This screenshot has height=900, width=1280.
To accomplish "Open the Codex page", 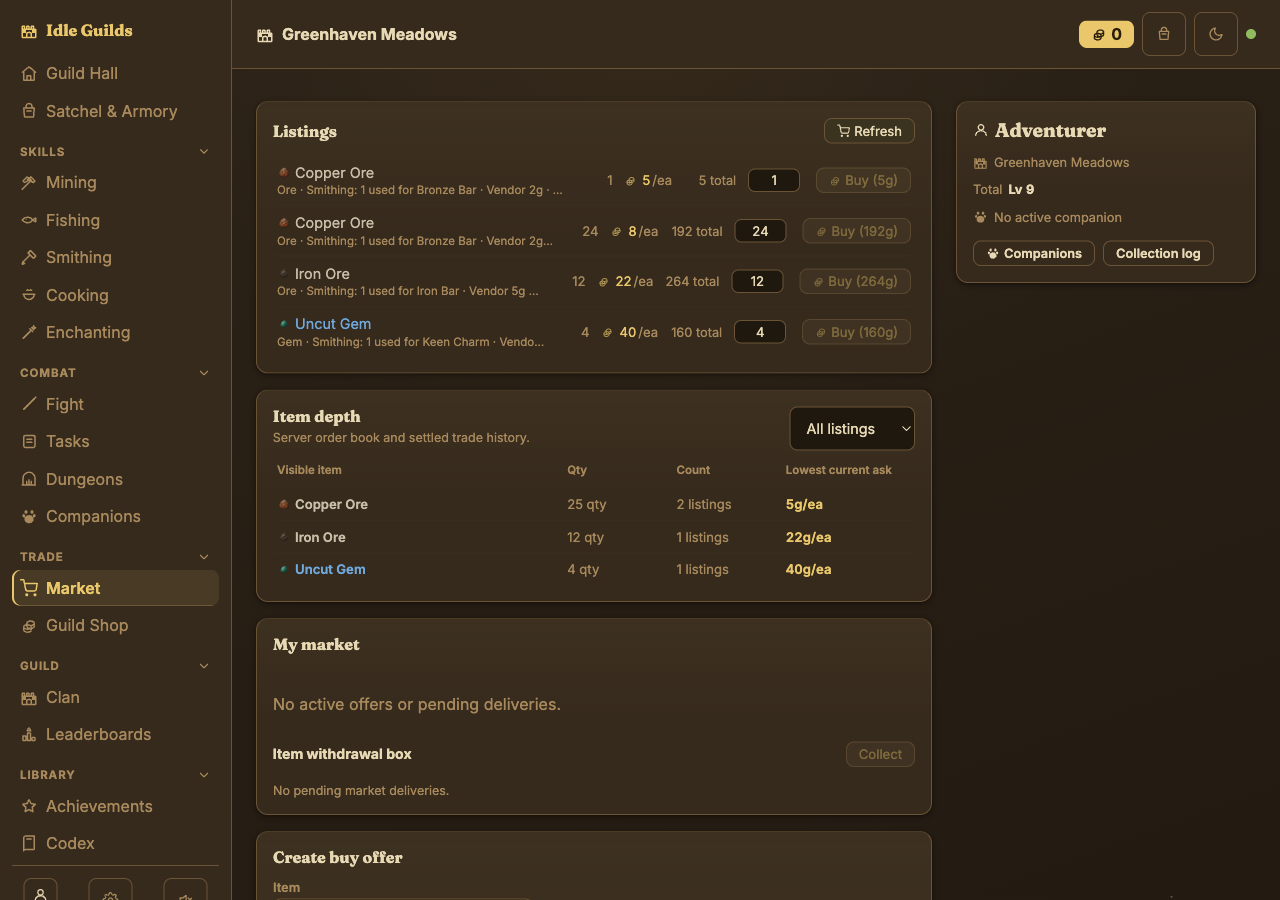I will pyautogui.click(x=115, y=843).
